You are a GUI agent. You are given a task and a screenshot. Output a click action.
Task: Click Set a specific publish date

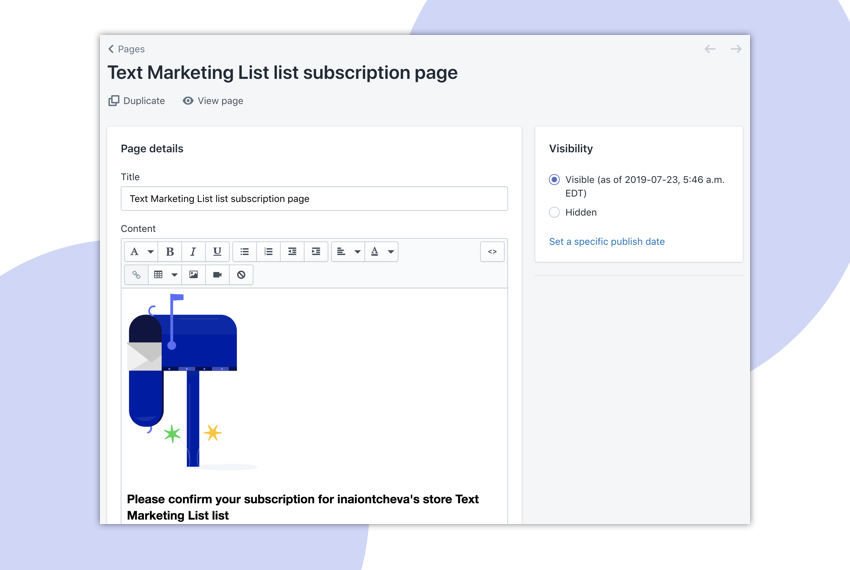click(607, 241)
